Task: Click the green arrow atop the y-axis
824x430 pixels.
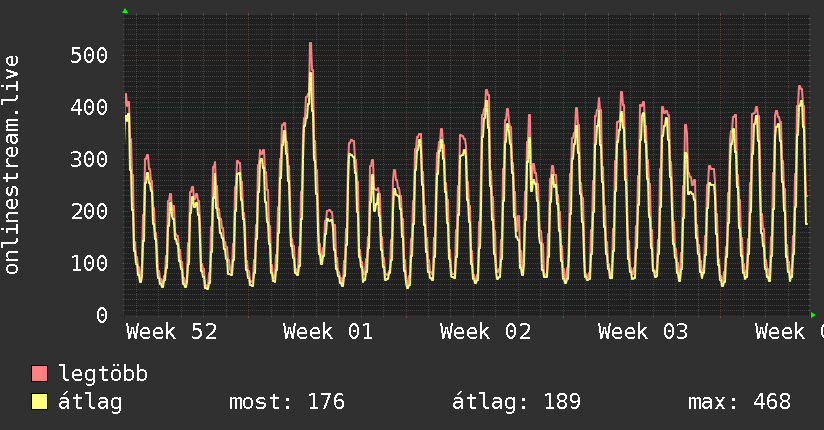Action: pyautogui.click(x=125, y=11)
